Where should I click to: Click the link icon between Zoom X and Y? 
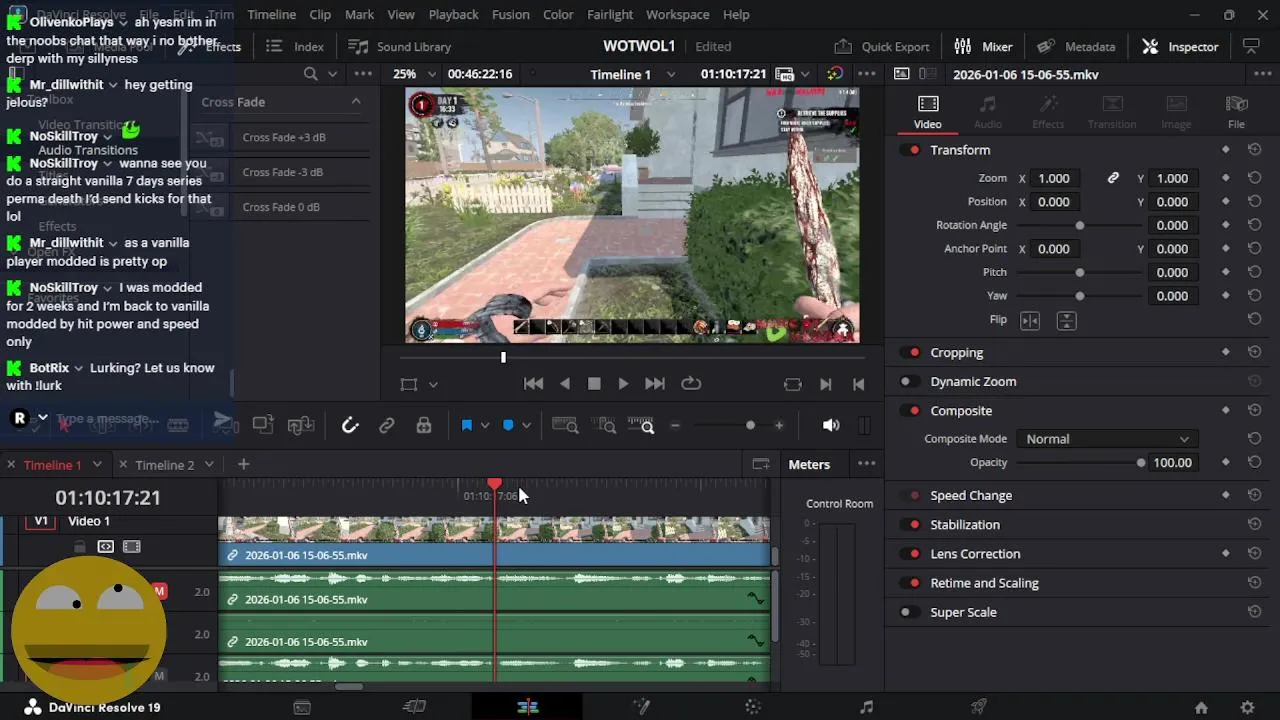pyautogui.click(x=1113, y=178)
